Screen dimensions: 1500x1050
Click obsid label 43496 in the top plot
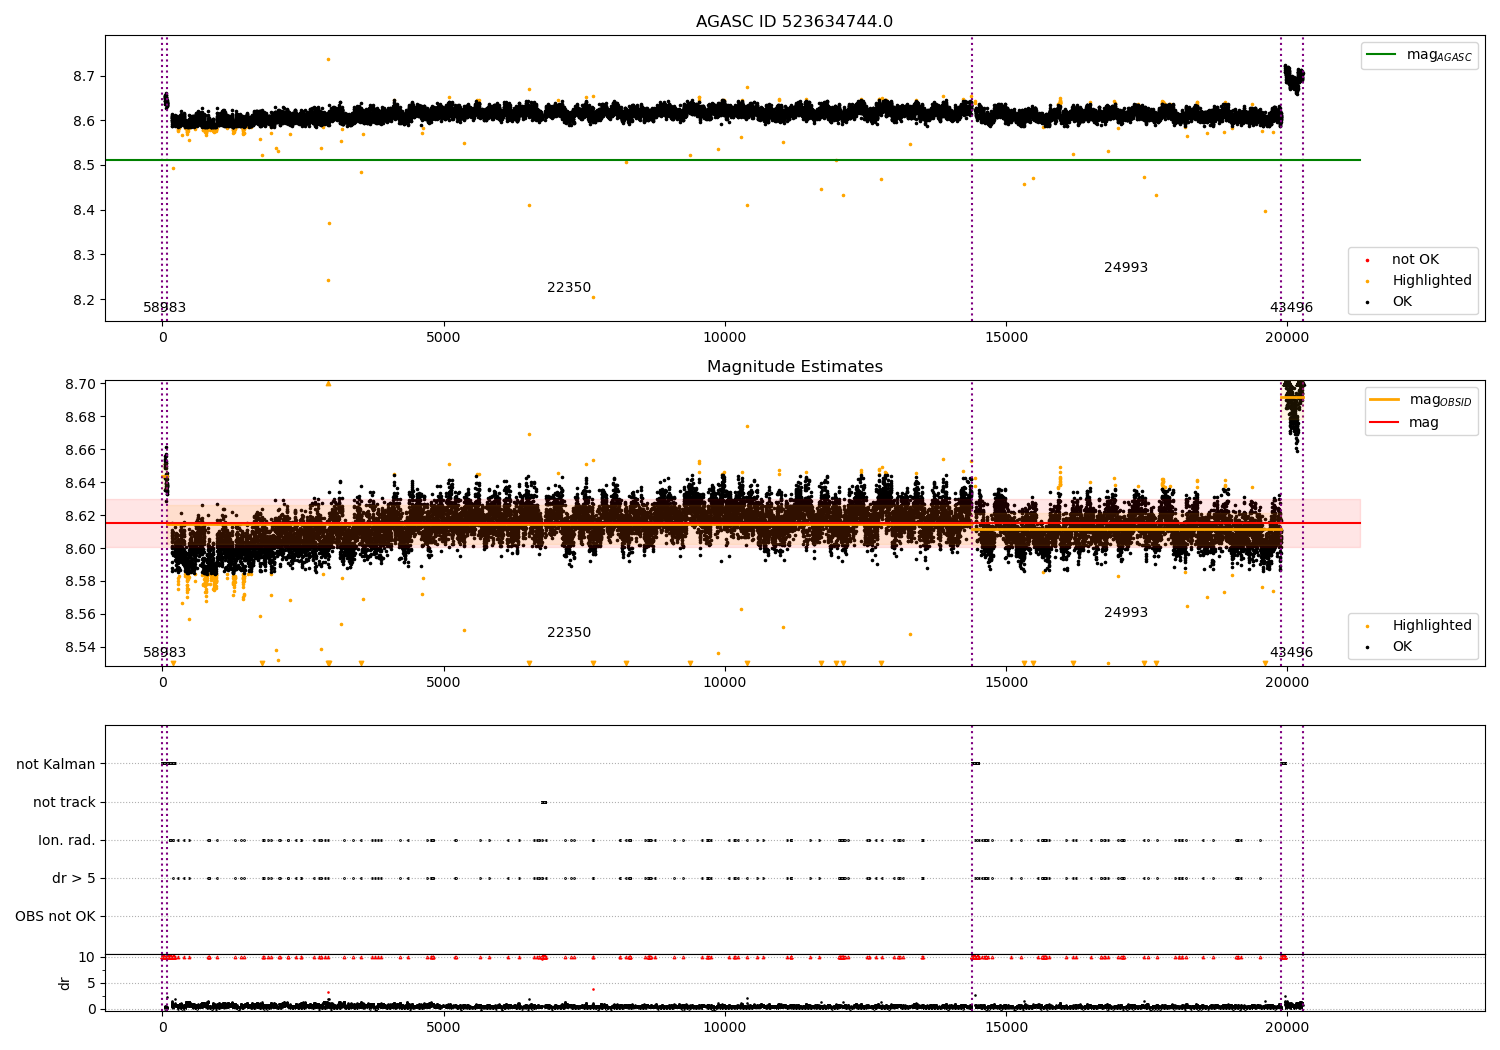pyautogui.click(x=1291, y=308)
